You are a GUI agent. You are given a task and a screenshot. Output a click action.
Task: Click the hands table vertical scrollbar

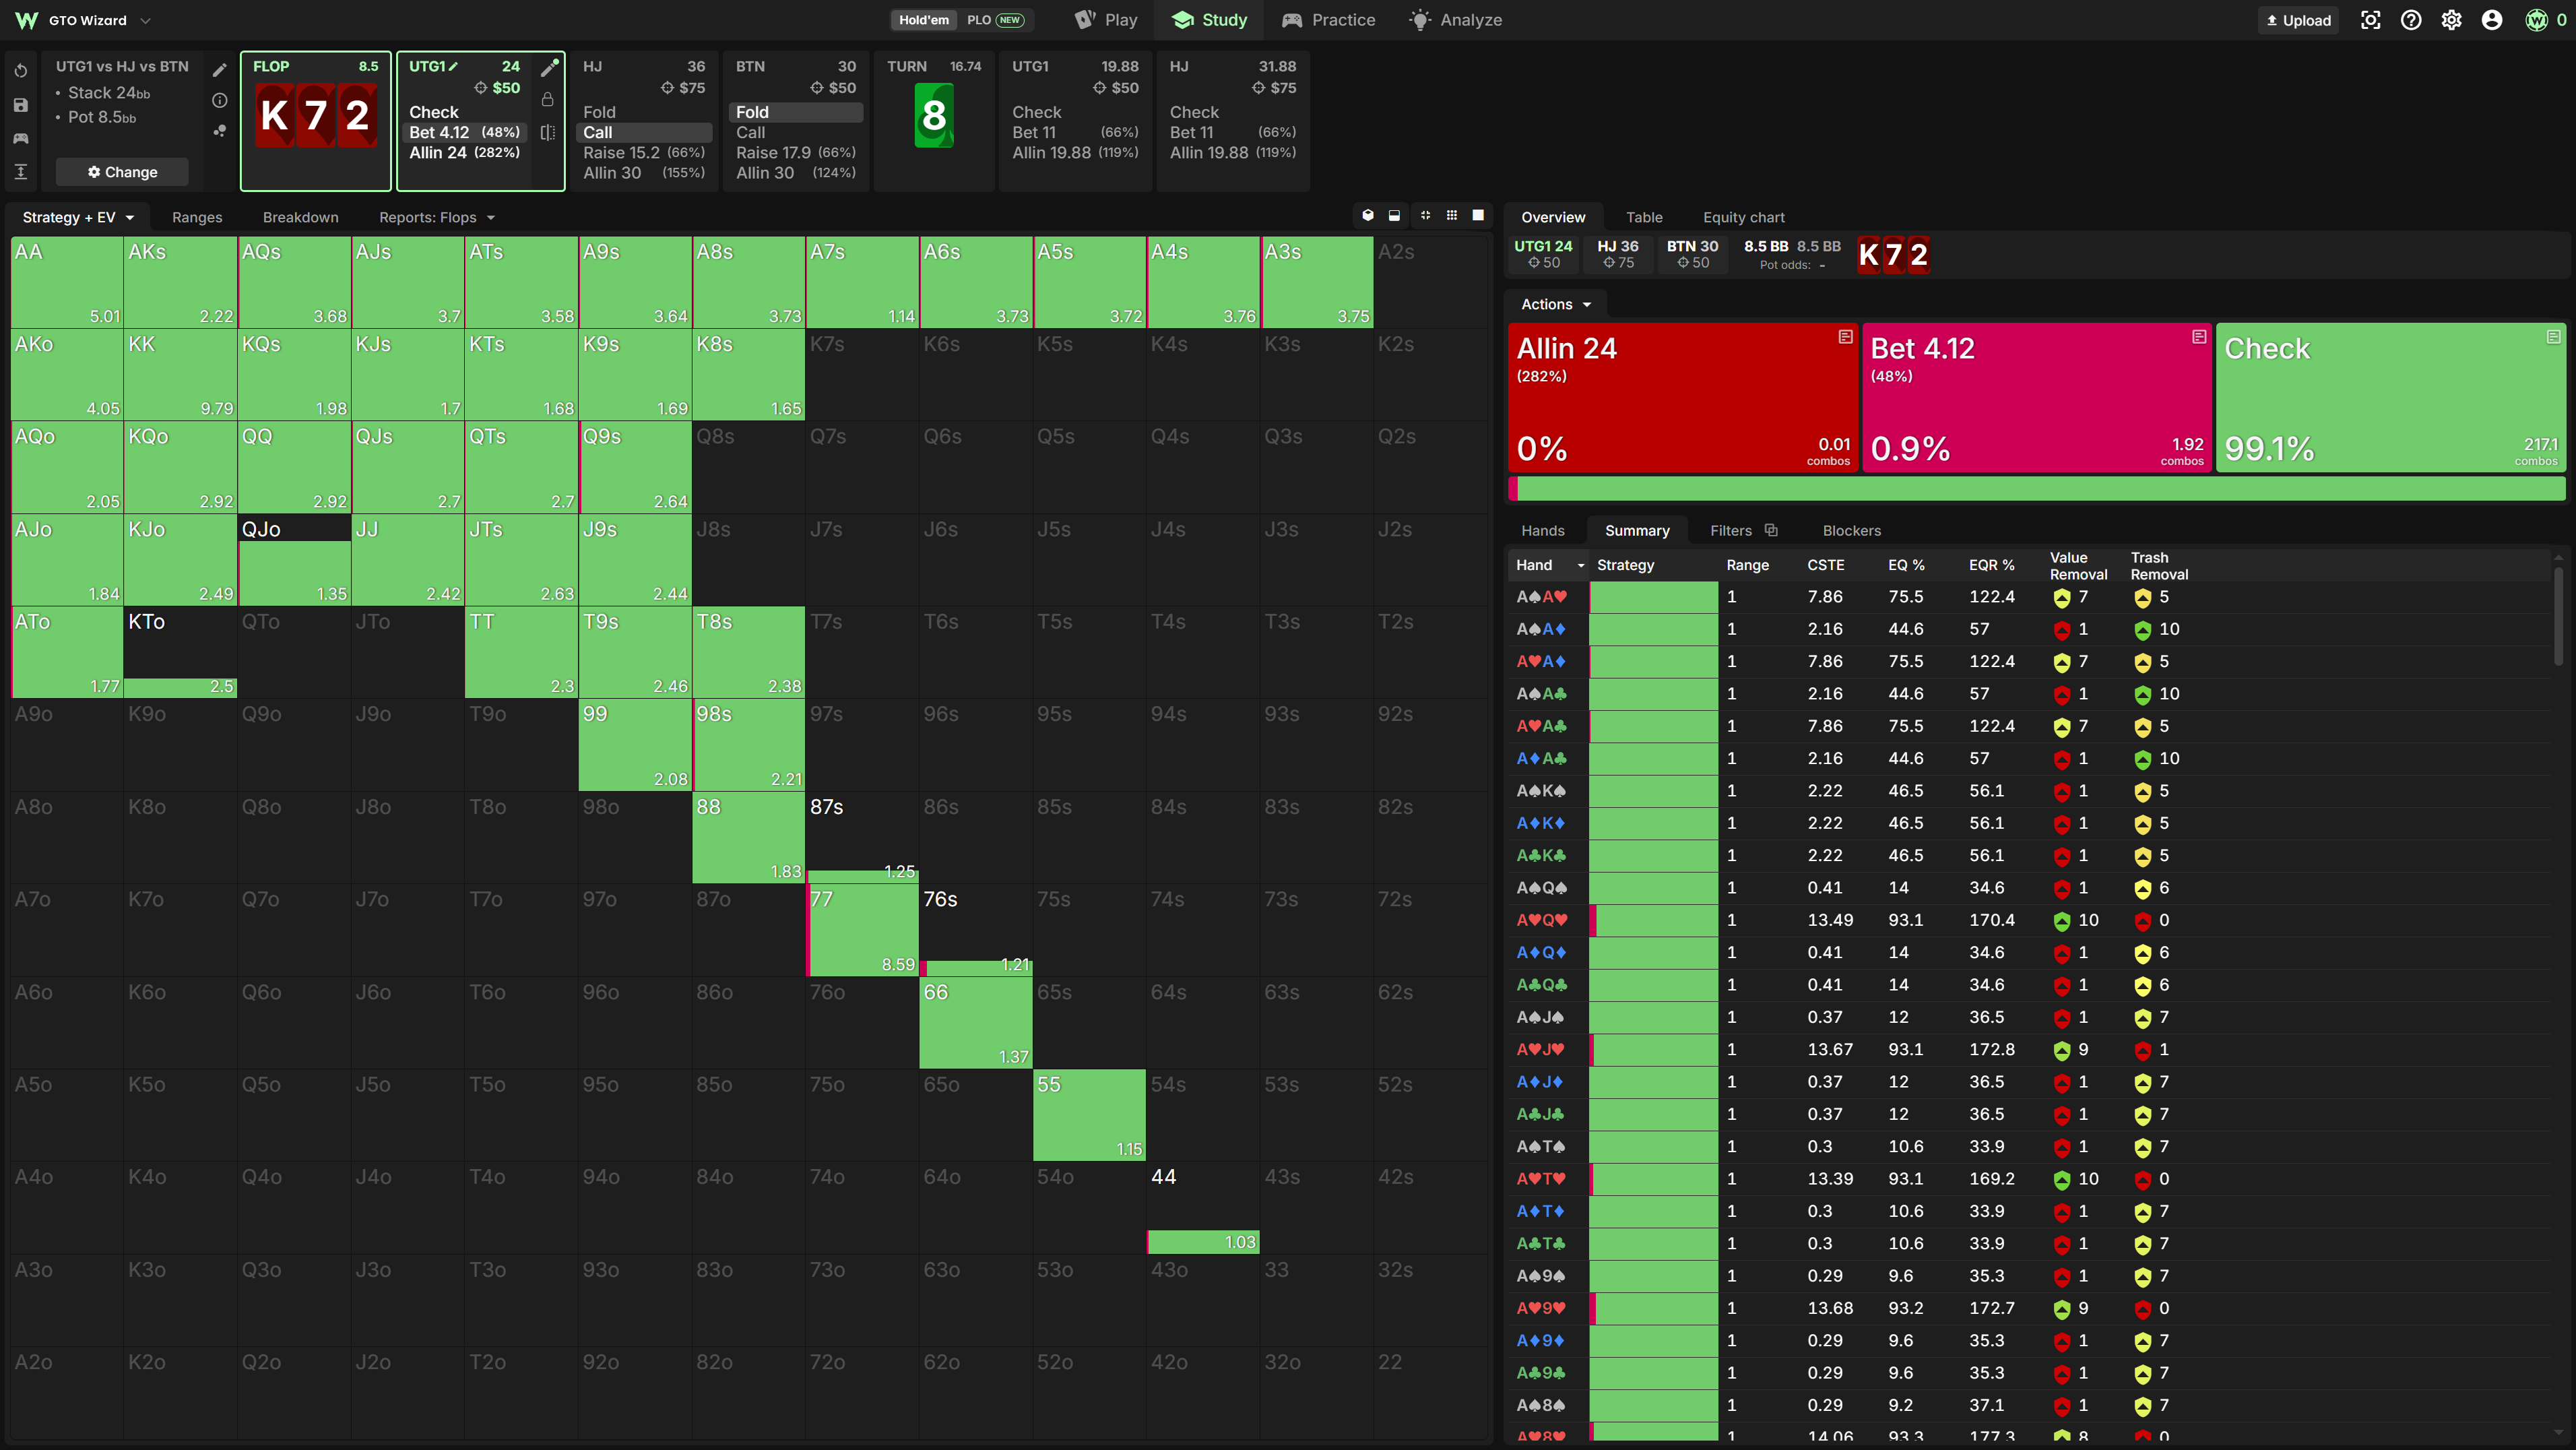click(2558, 616)
